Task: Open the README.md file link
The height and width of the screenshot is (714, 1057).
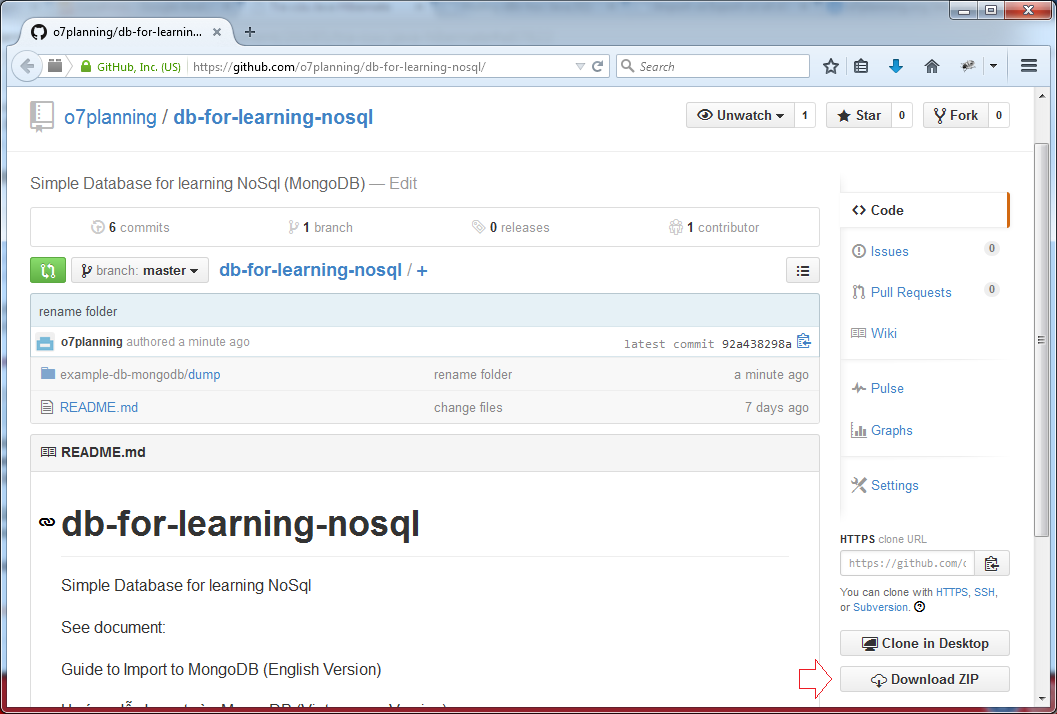Action: tap(99, 407)
